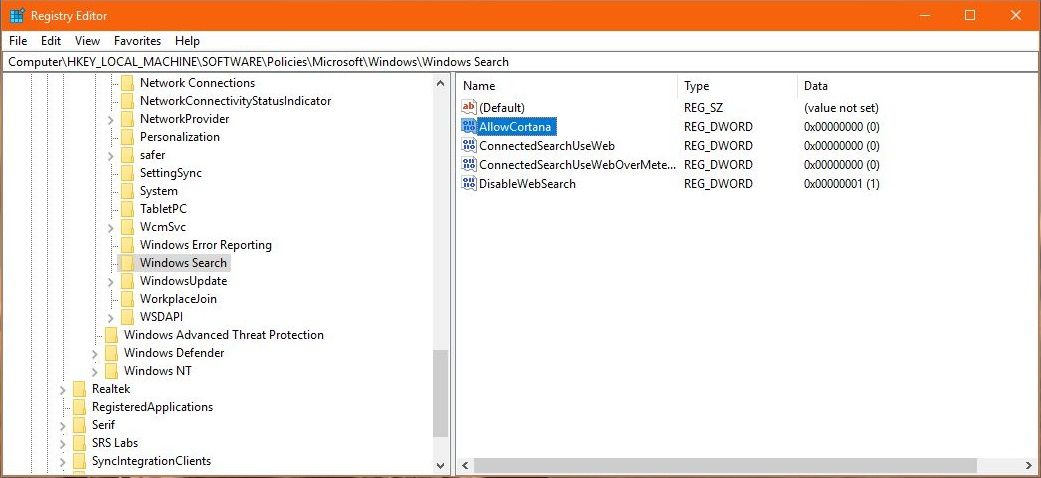The image size is (1041, 478).
Task: Click the 0x00000001 (1) data cell
Action: coord(841,184)
